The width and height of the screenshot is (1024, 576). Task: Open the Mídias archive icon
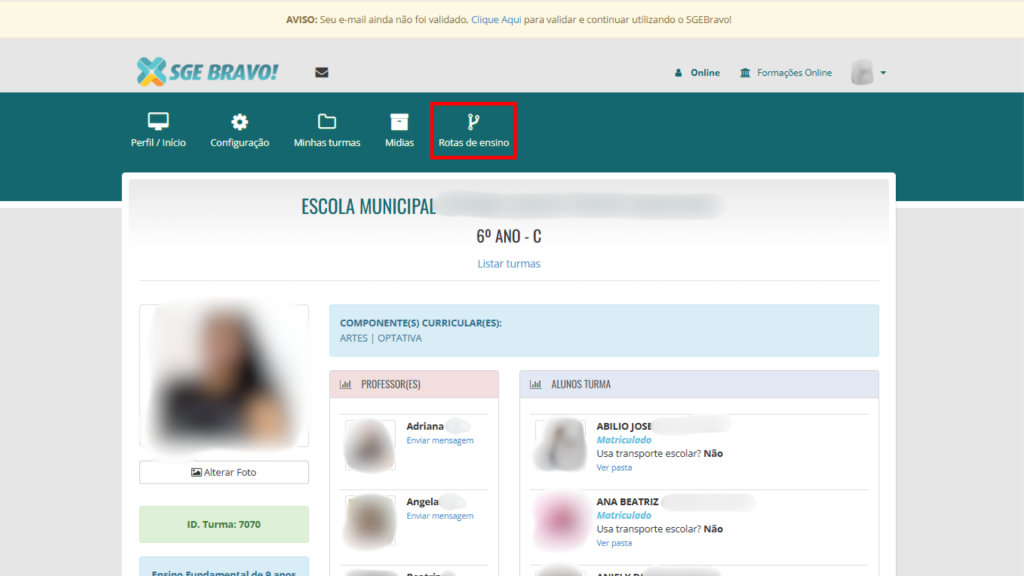(x=399, y=122)
